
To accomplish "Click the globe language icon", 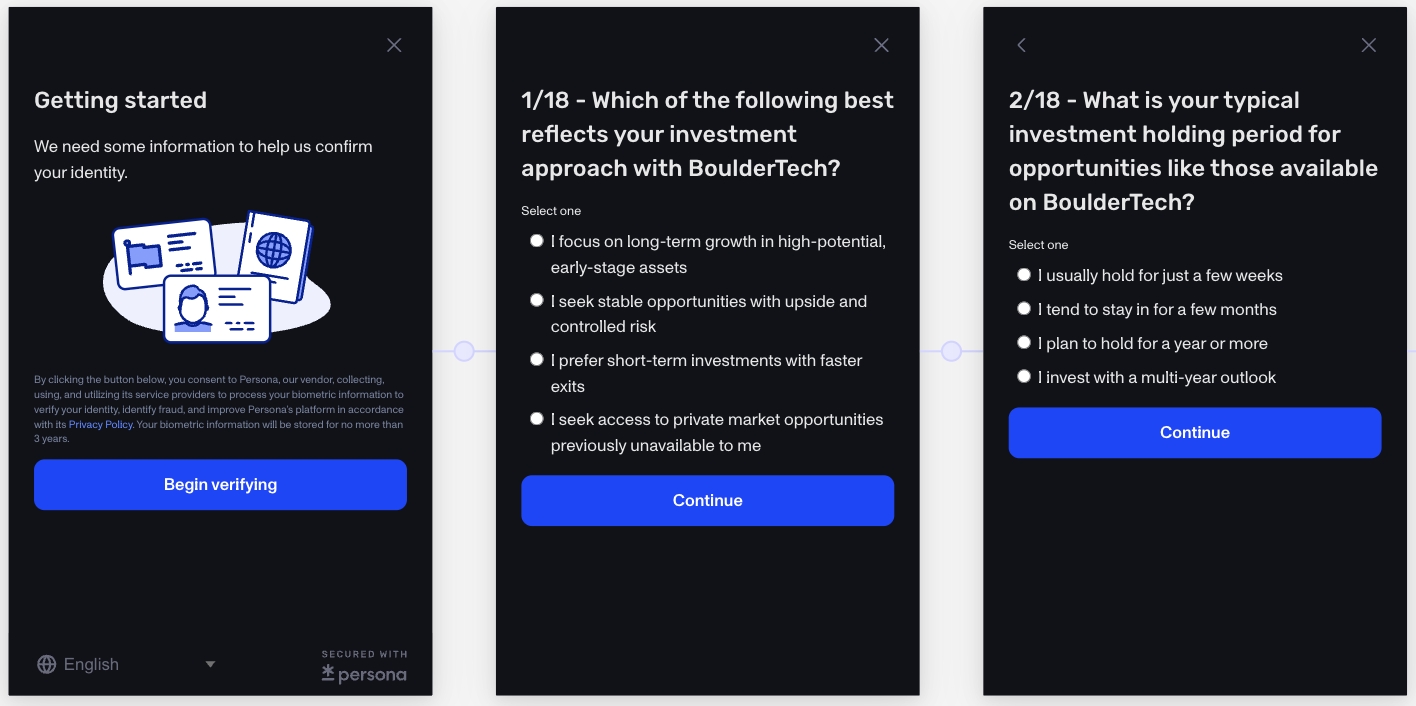I will pyautogui.click(x=46, y=664).
